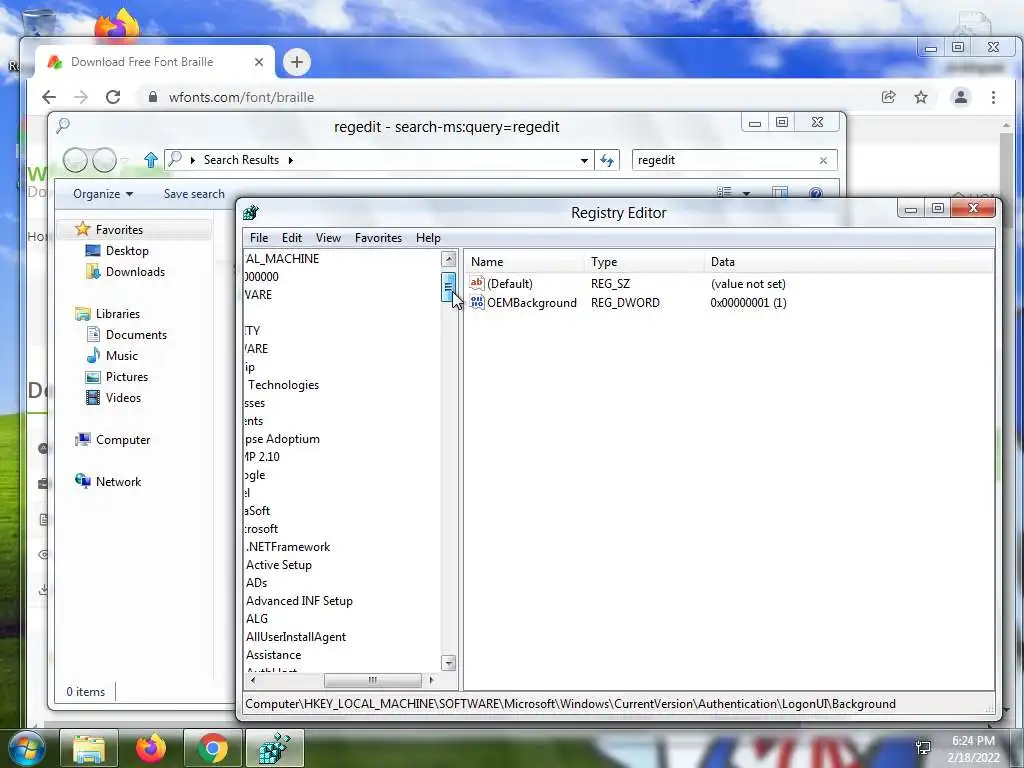Click the tree pane vertical scrollbar thumb

[x=449, y=287]
